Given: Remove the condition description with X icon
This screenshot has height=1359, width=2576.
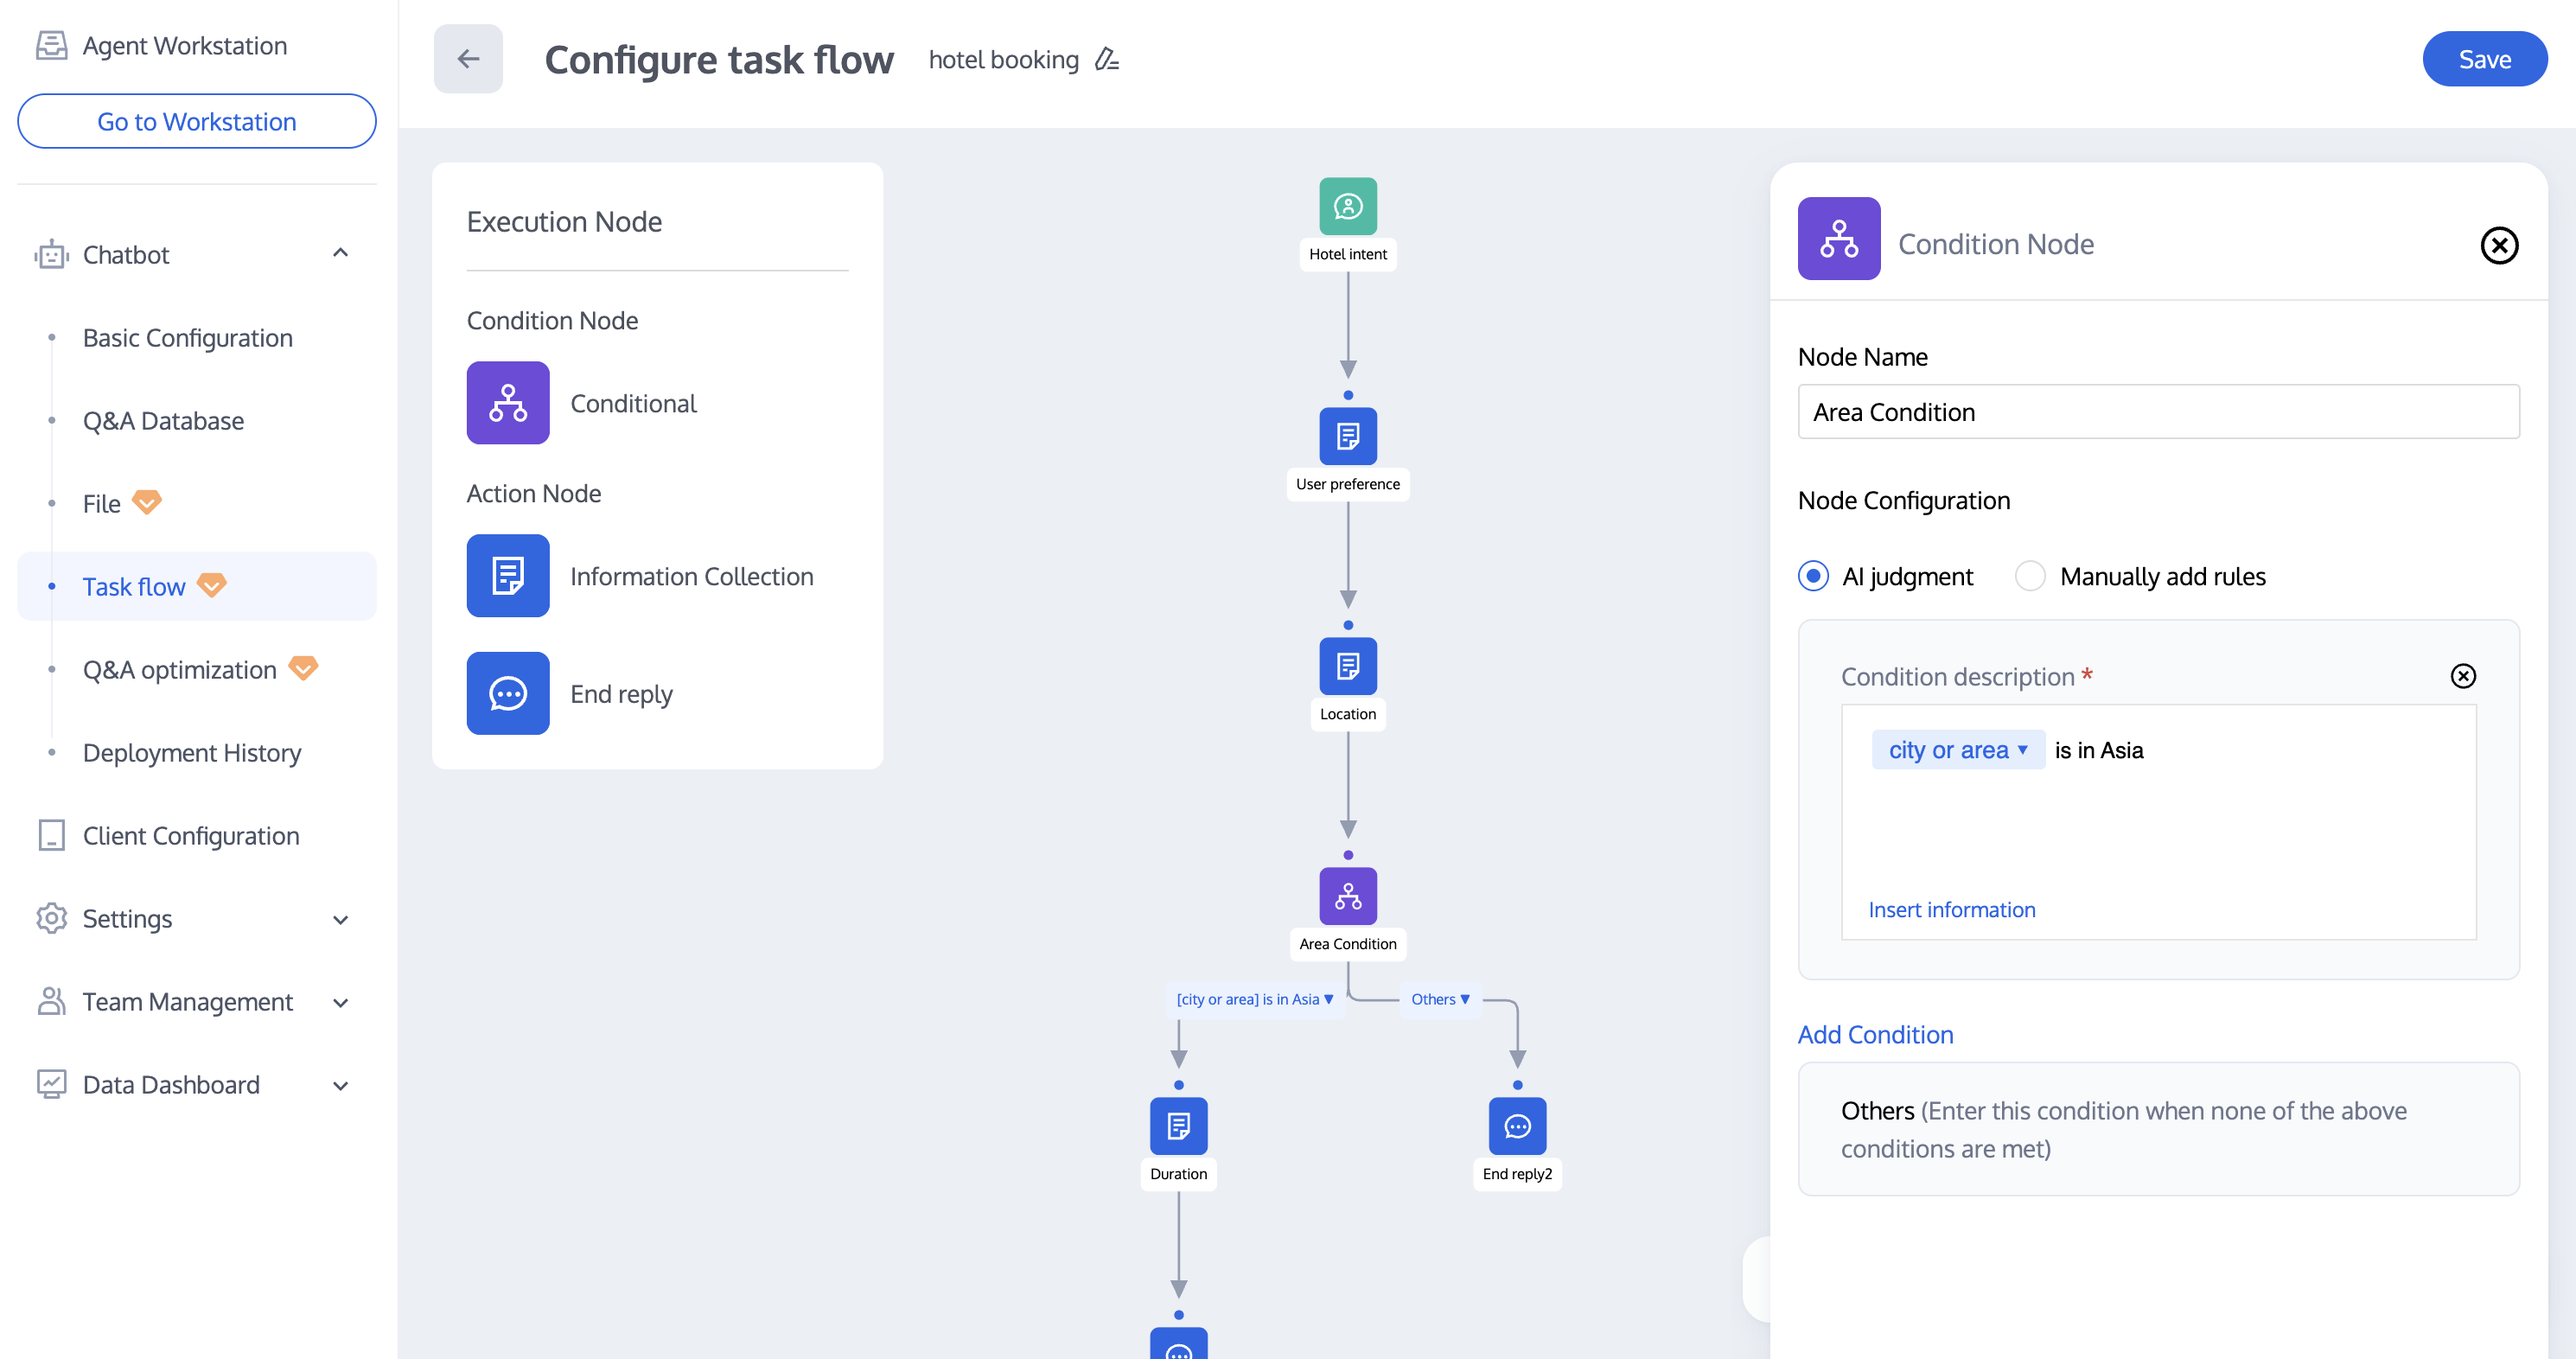Looking at the screenshot, I should pyautogui.click(x=2463, y=676).
